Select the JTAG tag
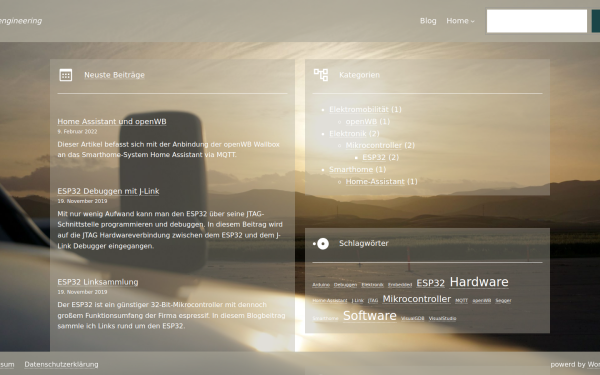 tap(373, 301)
